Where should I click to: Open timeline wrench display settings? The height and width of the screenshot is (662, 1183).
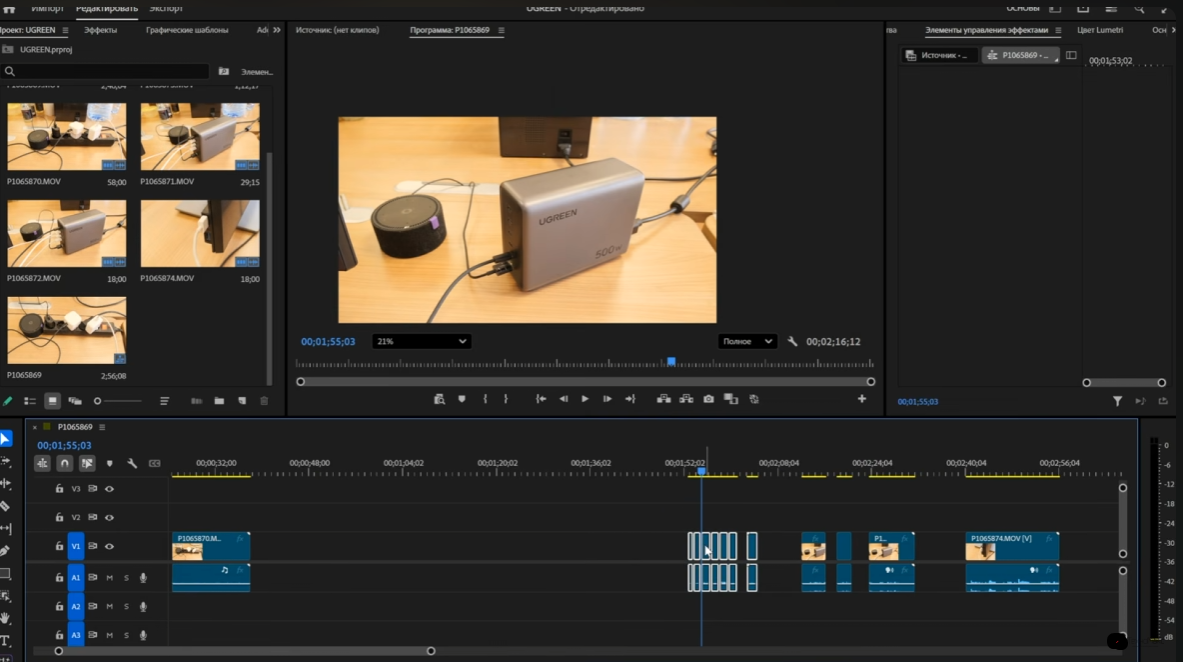pyautogui.click(x=132, y=463)
